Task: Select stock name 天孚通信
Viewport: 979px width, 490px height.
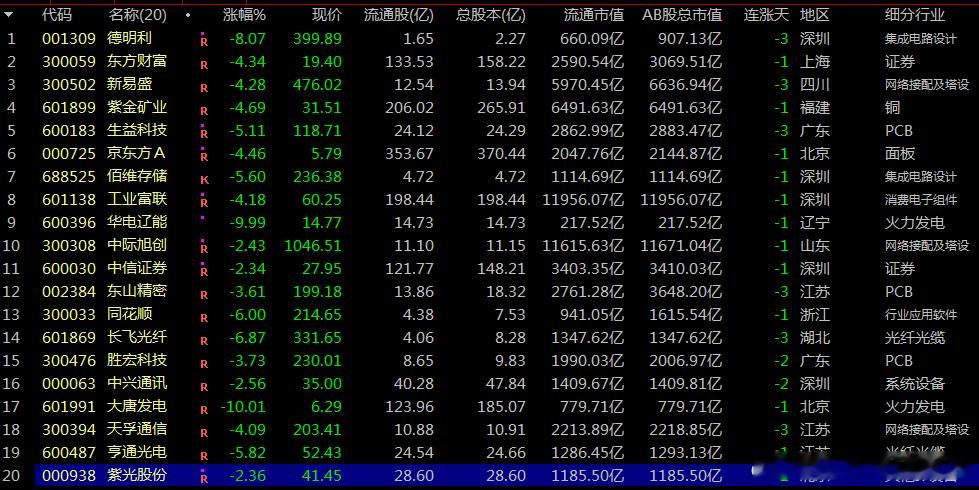Action: coord(137,429)
